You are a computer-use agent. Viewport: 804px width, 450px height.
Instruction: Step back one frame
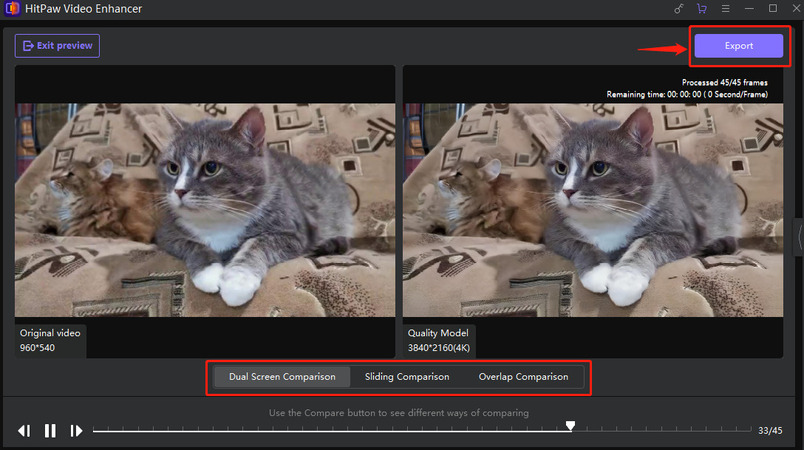[24, 431]
